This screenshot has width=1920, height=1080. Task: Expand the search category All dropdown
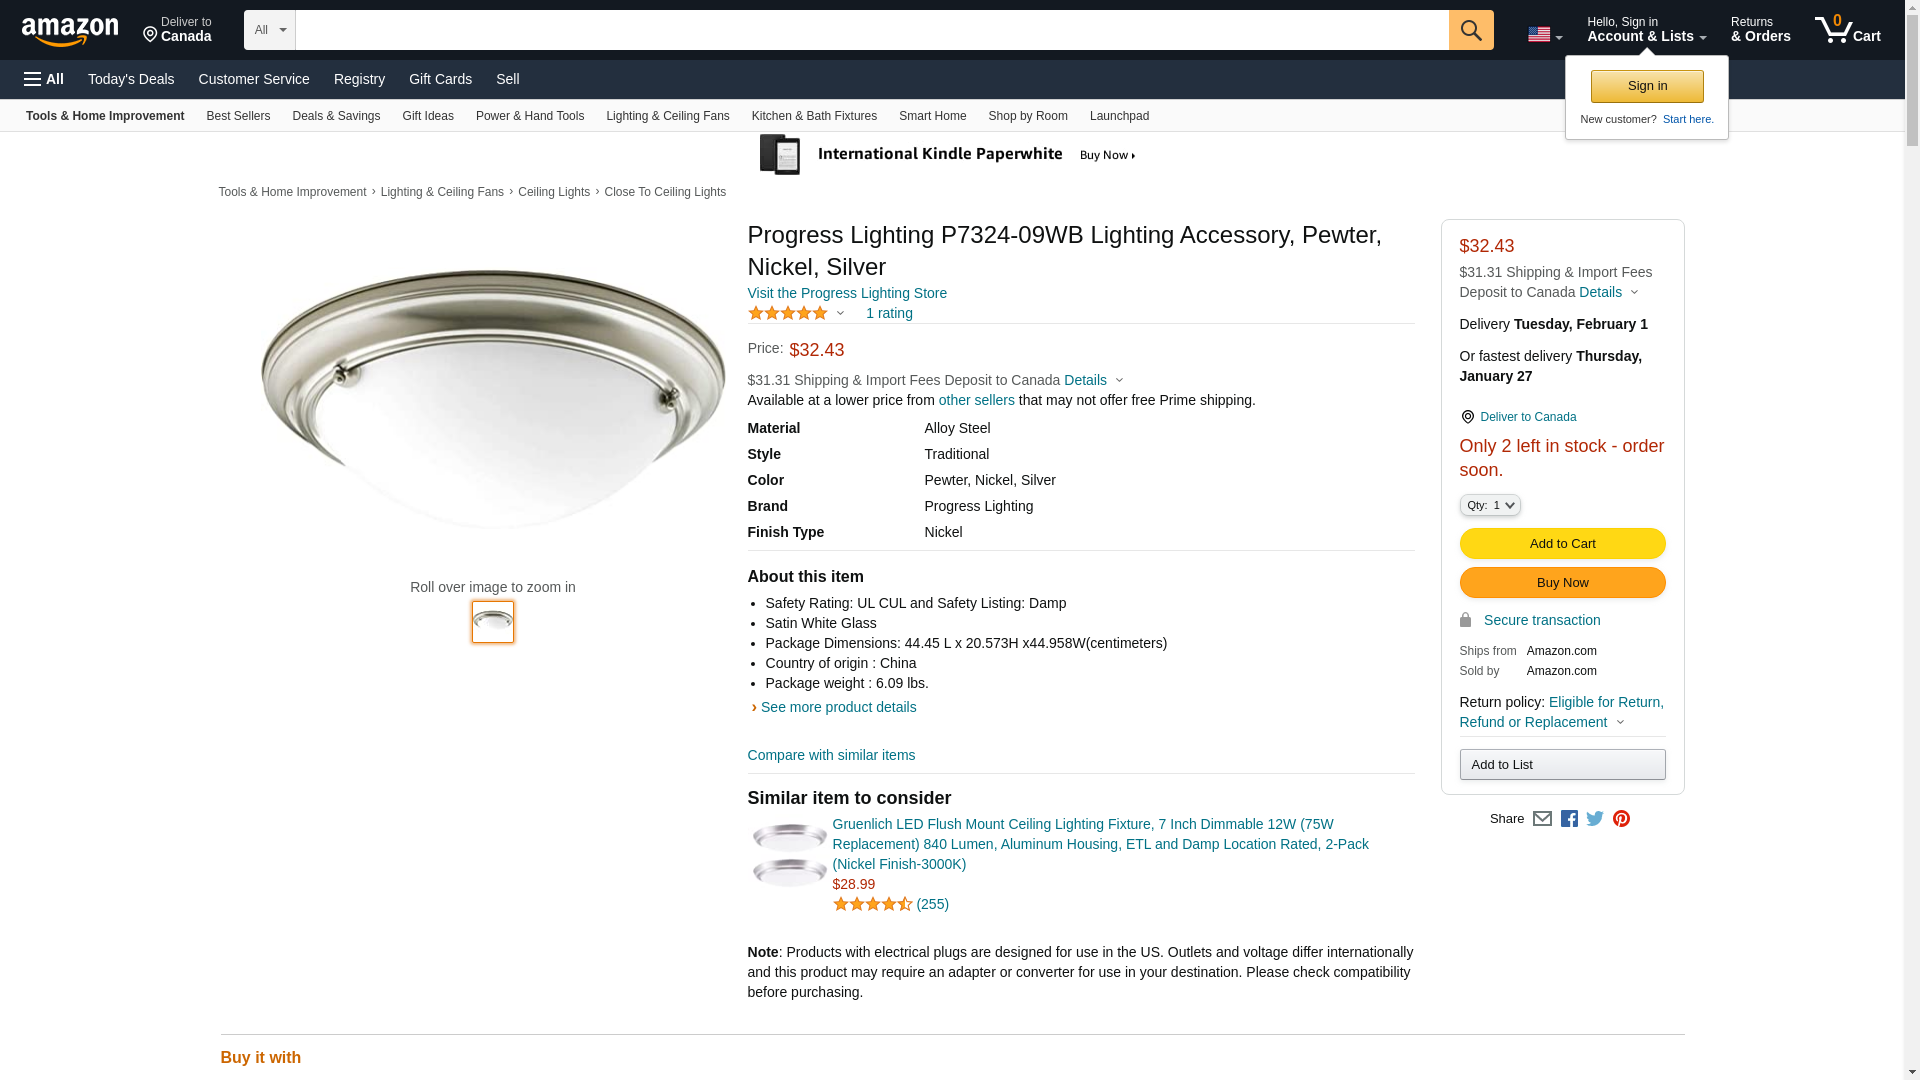pyautogui.click(x=269, y=30)
